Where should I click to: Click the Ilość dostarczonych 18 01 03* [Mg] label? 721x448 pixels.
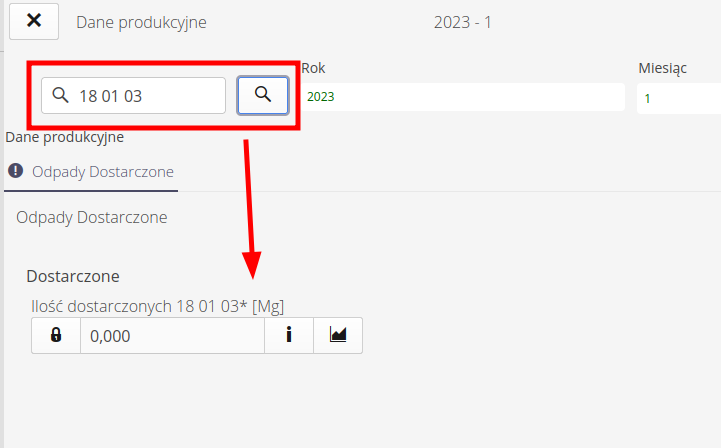click(158, 306)
